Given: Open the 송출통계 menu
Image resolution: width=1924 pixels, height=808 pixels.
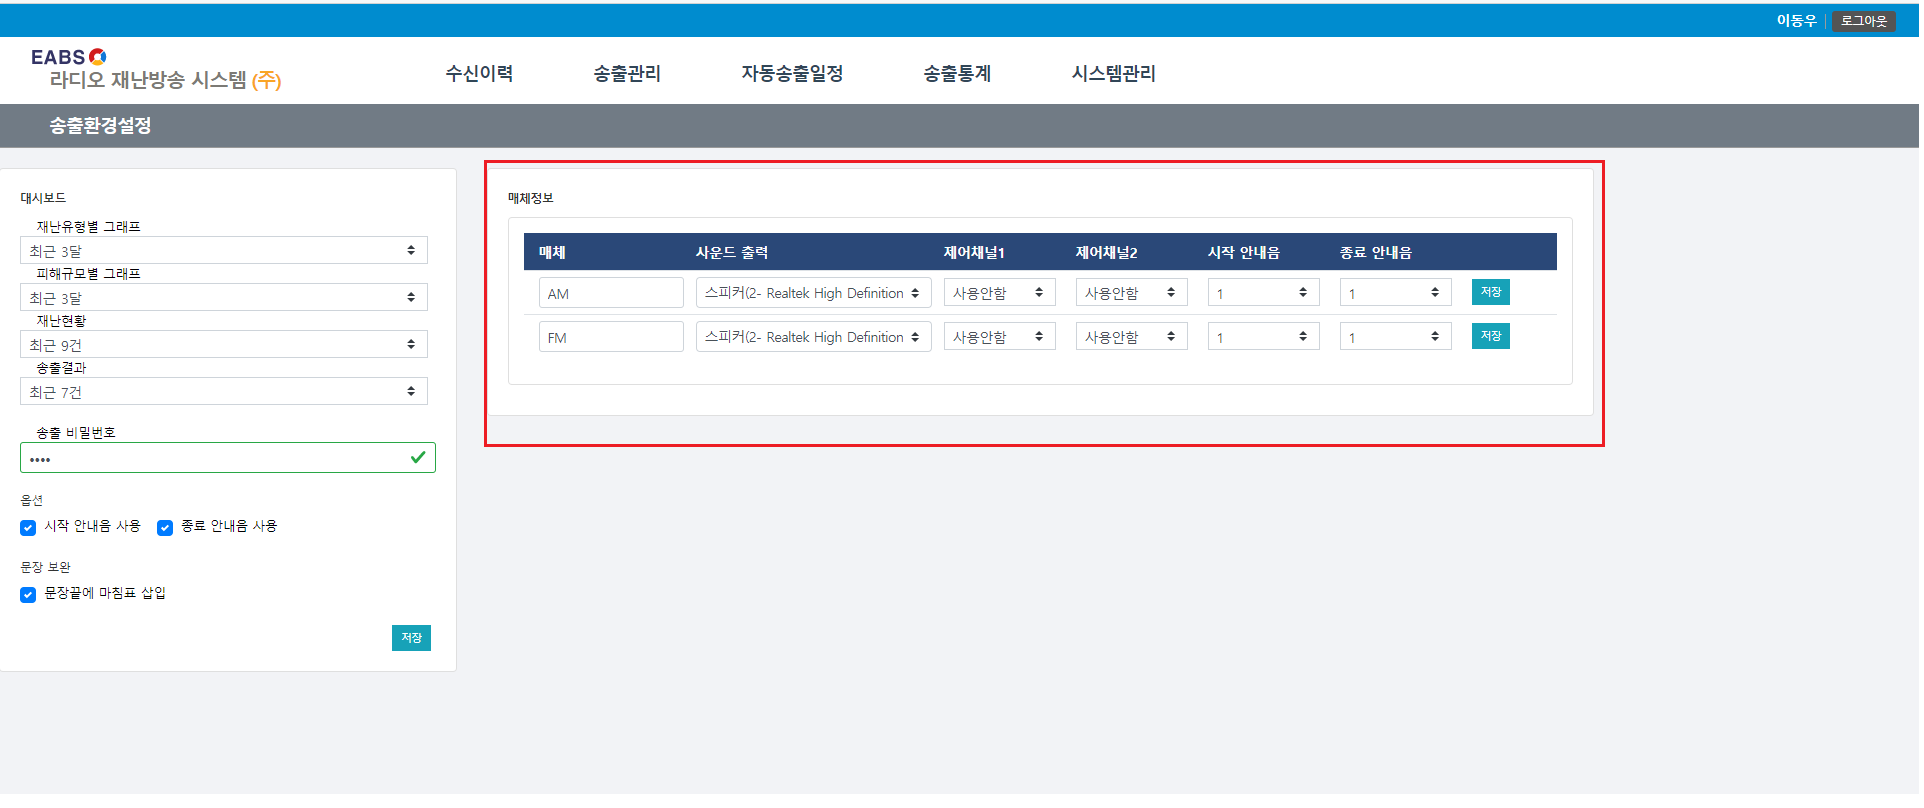Looking at the screenshot, I should coord(957,73).
